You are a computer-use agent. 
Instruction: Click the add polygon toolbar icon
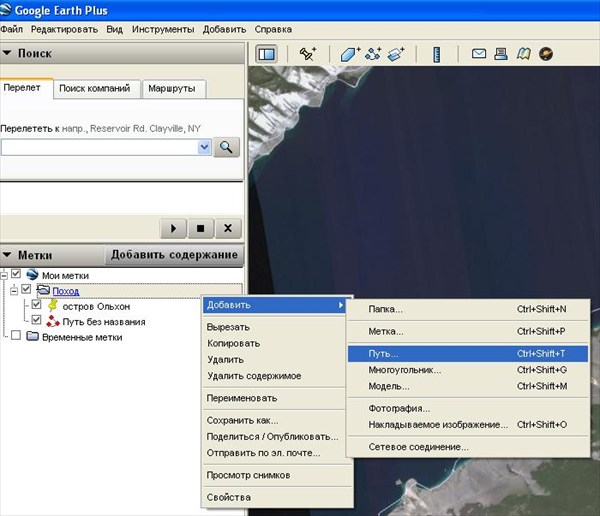(350, 54)
